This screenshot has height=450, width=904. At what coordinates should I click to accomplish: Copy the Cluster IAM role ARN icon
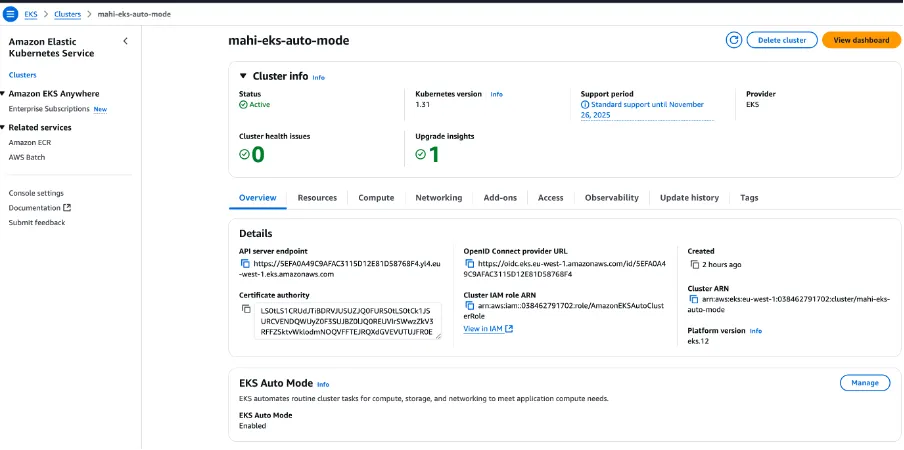(469, 306)
